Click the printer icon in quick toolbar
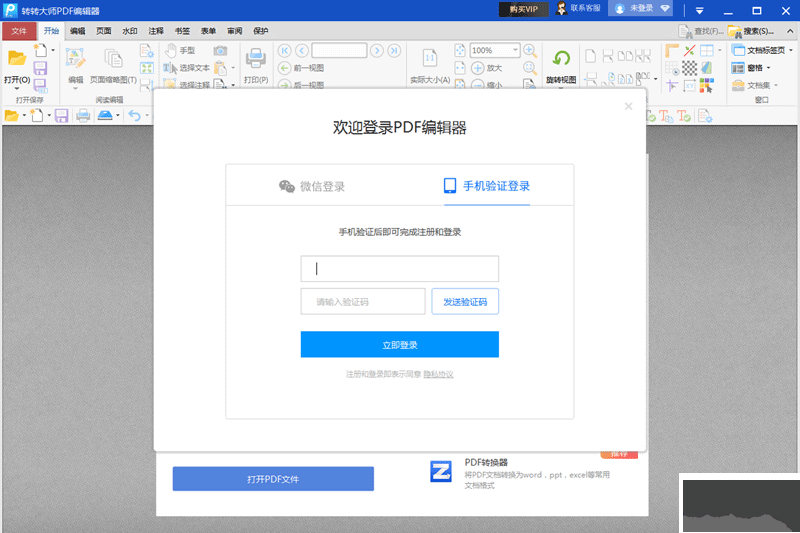Image resolution: width=800 pixels, height=533 pixels. coord(83,116)
